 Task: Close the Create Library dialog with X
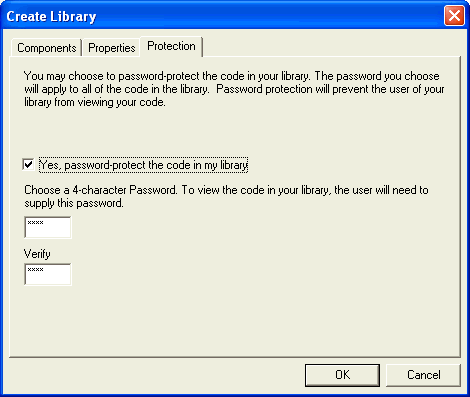[454, 15]
